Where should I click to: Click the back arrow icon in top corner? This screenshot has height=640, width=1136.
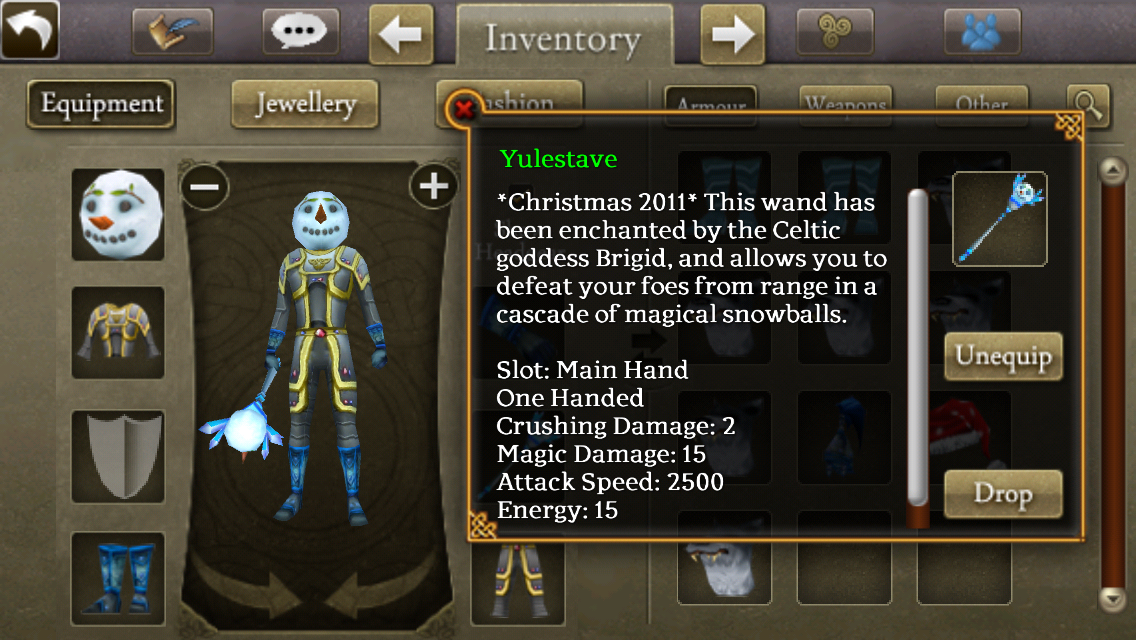tap(30, 30)
